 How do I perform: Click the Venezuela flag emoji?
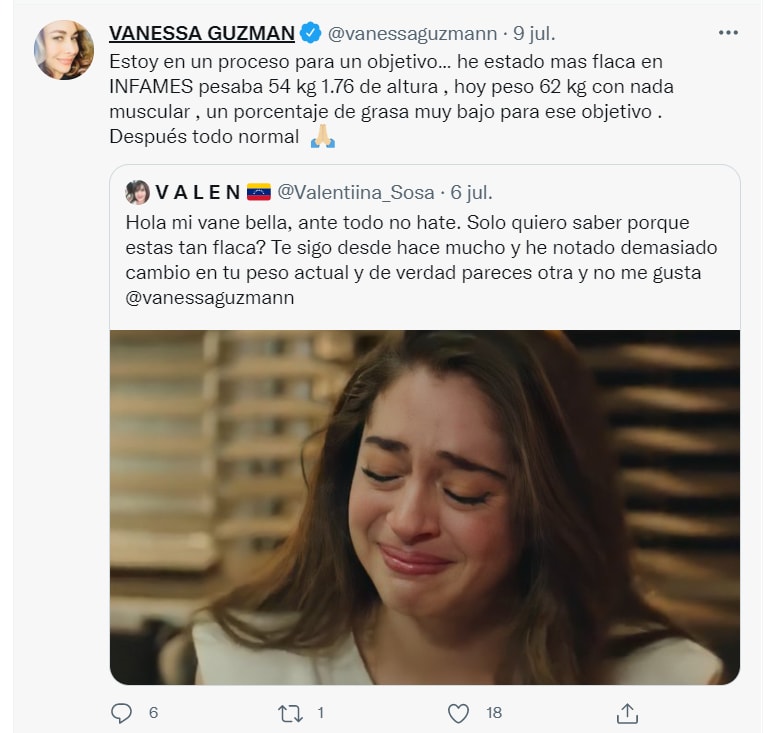[x=259, y=192]
